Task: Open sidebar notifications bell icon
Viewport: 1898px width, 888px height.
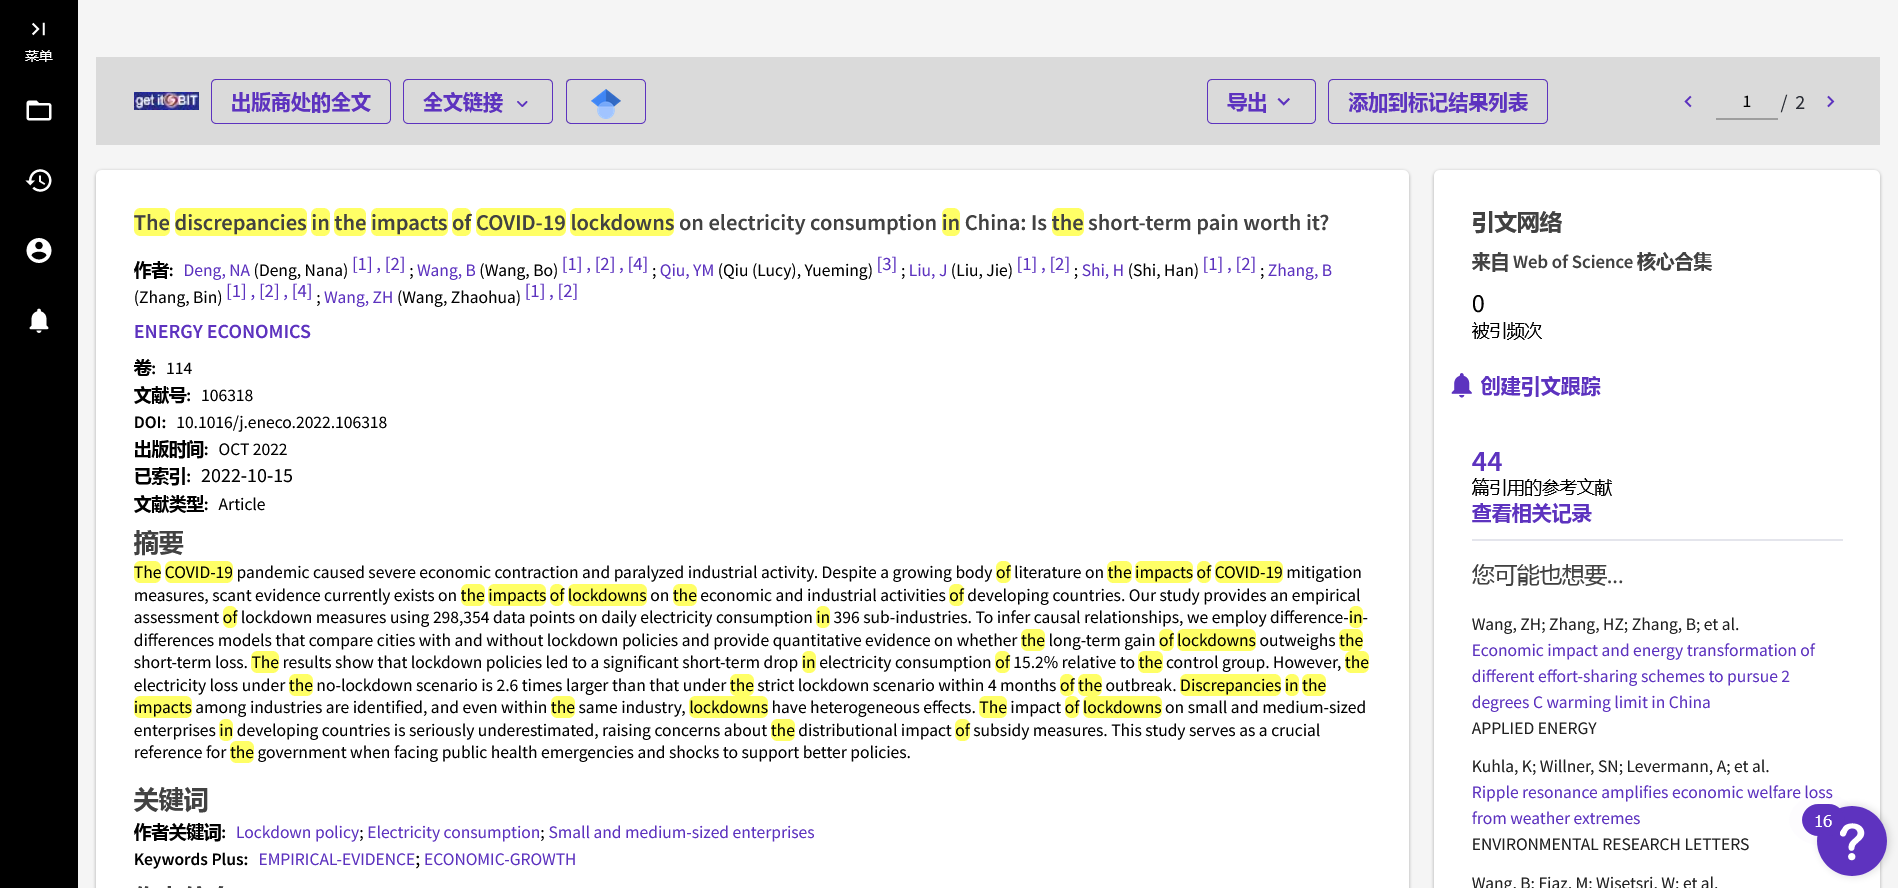Action: click(x=39, y=321)
